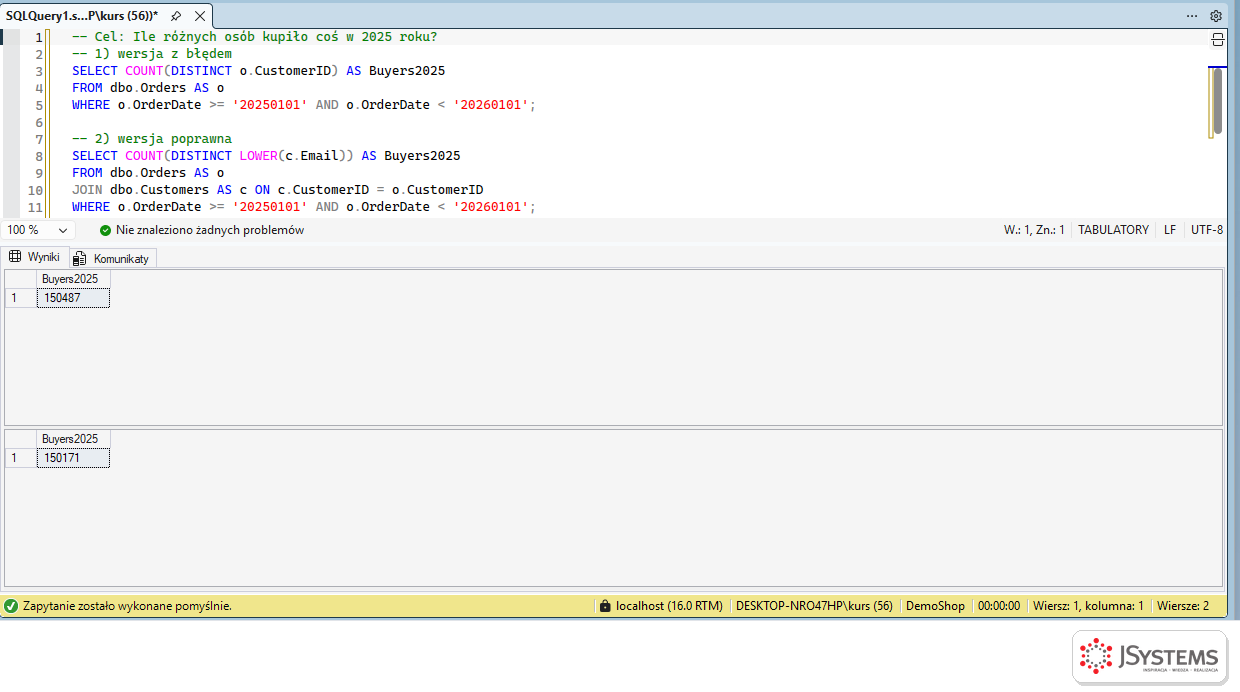Screen dimensions: 1240x692
Task: Switch to the Komunikaty tab
Action: tap(112, 258)
